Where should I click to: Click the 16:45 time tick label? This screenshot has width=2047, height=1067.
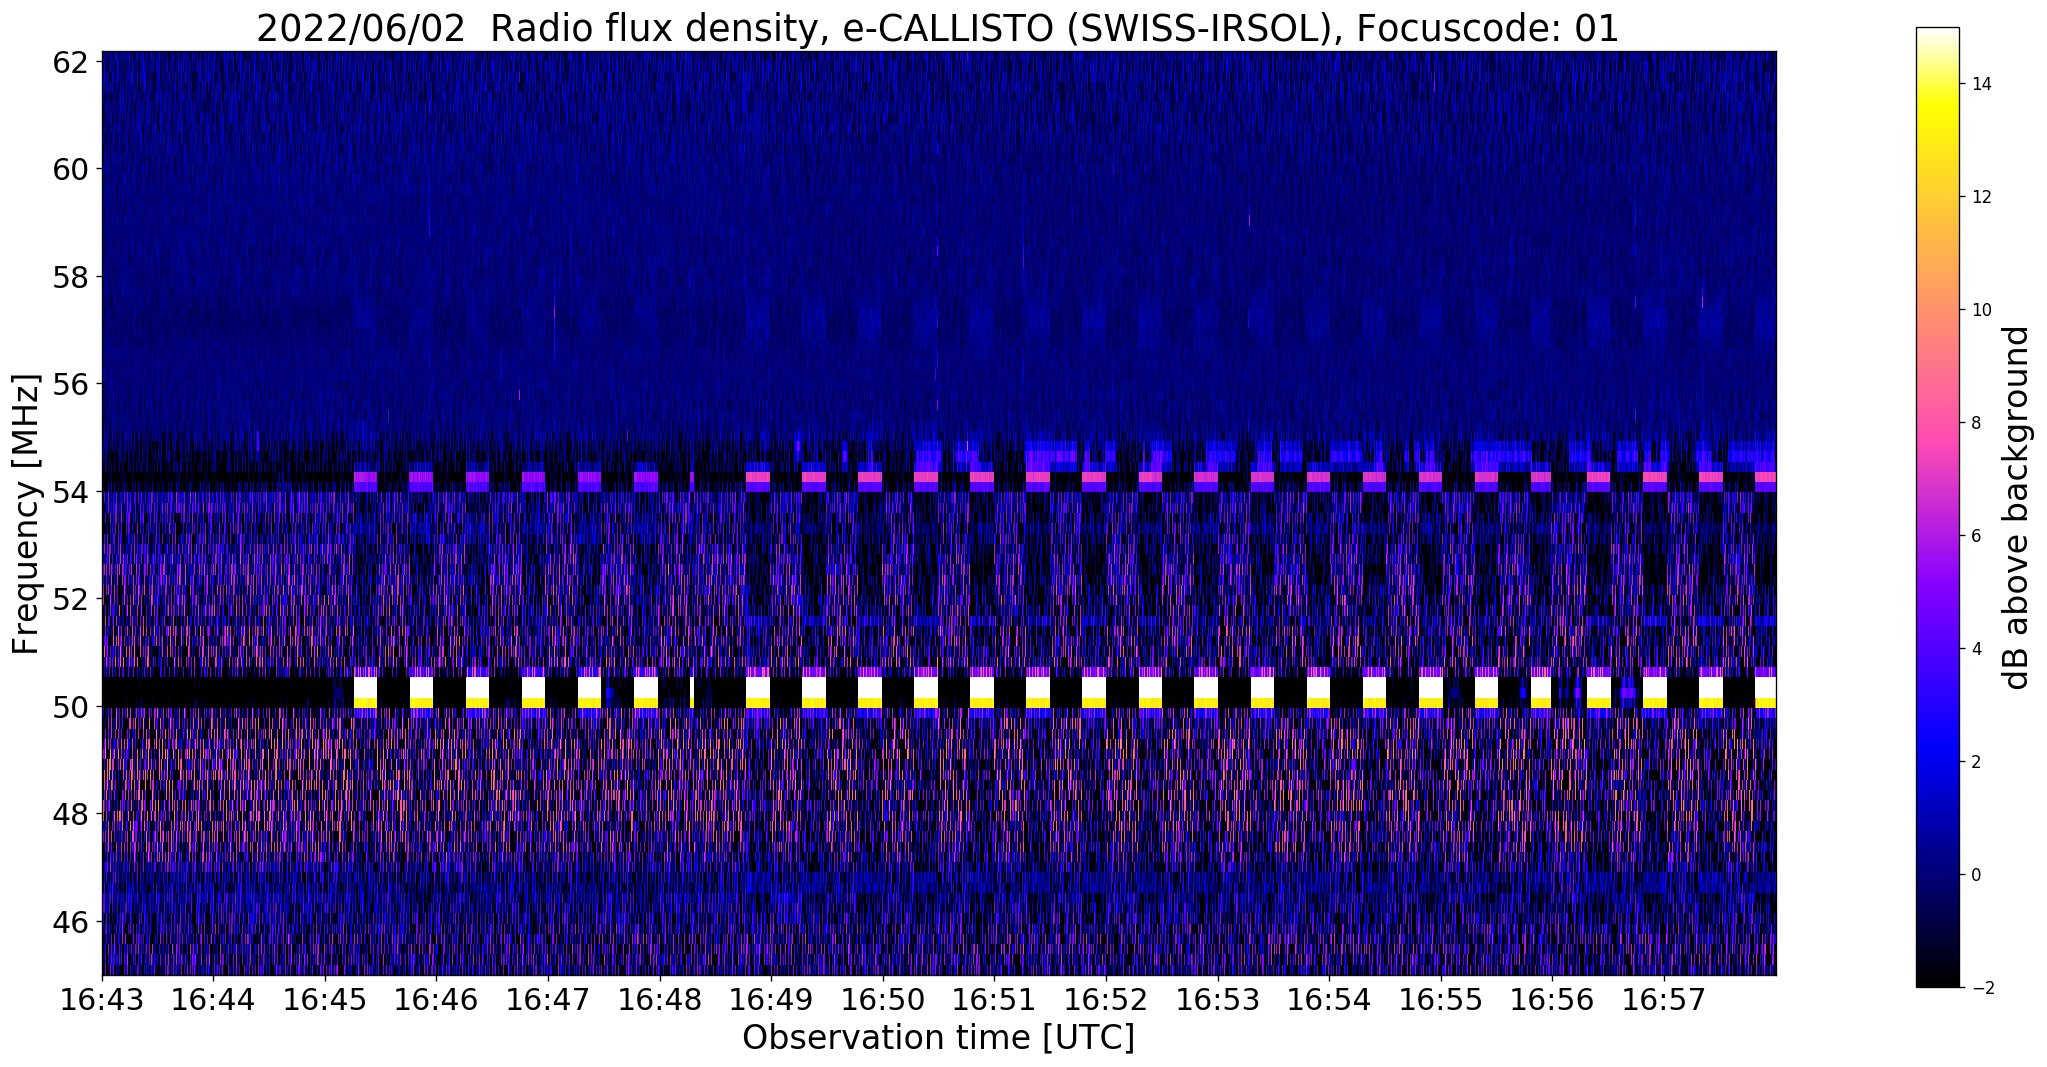point(325,1000)
